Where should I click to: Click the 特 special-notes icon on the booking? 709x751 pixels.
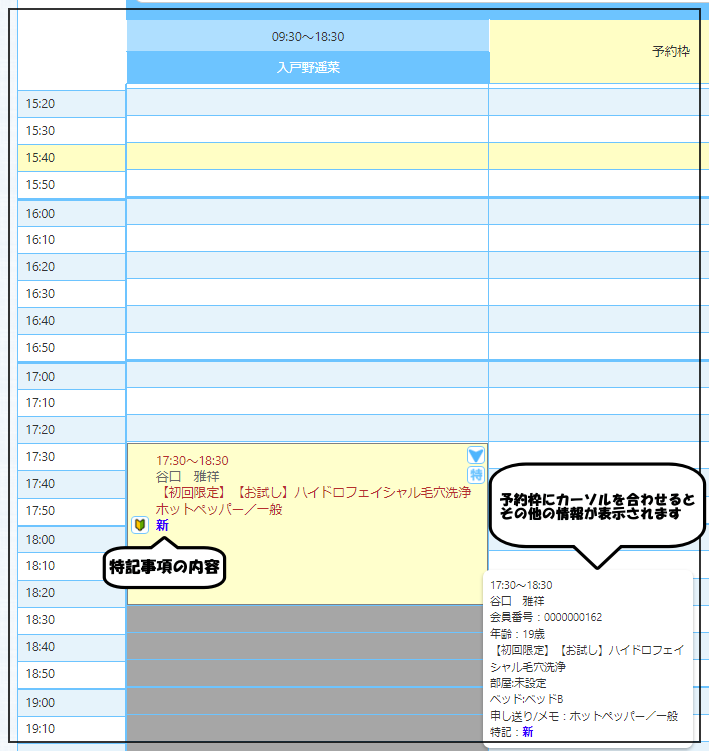click(476, 474)
